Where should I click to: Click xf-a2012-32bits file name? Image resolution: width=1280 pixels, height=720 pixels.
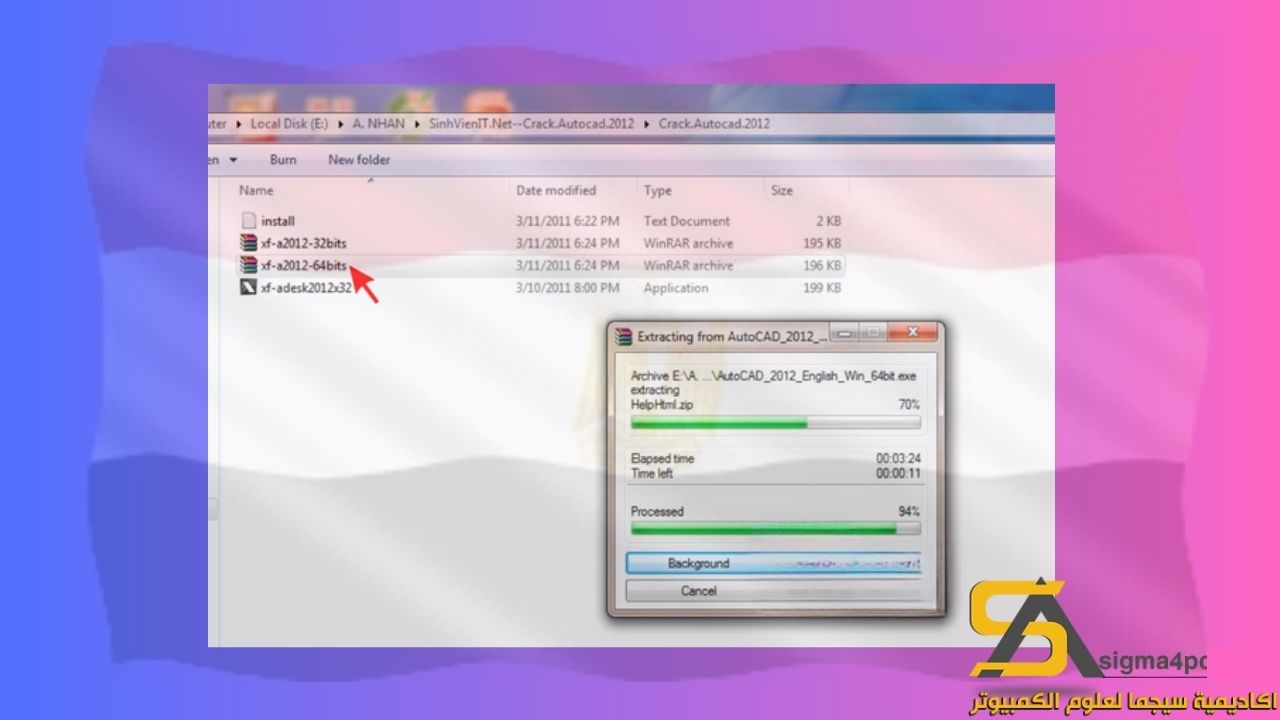coord(304,243)
